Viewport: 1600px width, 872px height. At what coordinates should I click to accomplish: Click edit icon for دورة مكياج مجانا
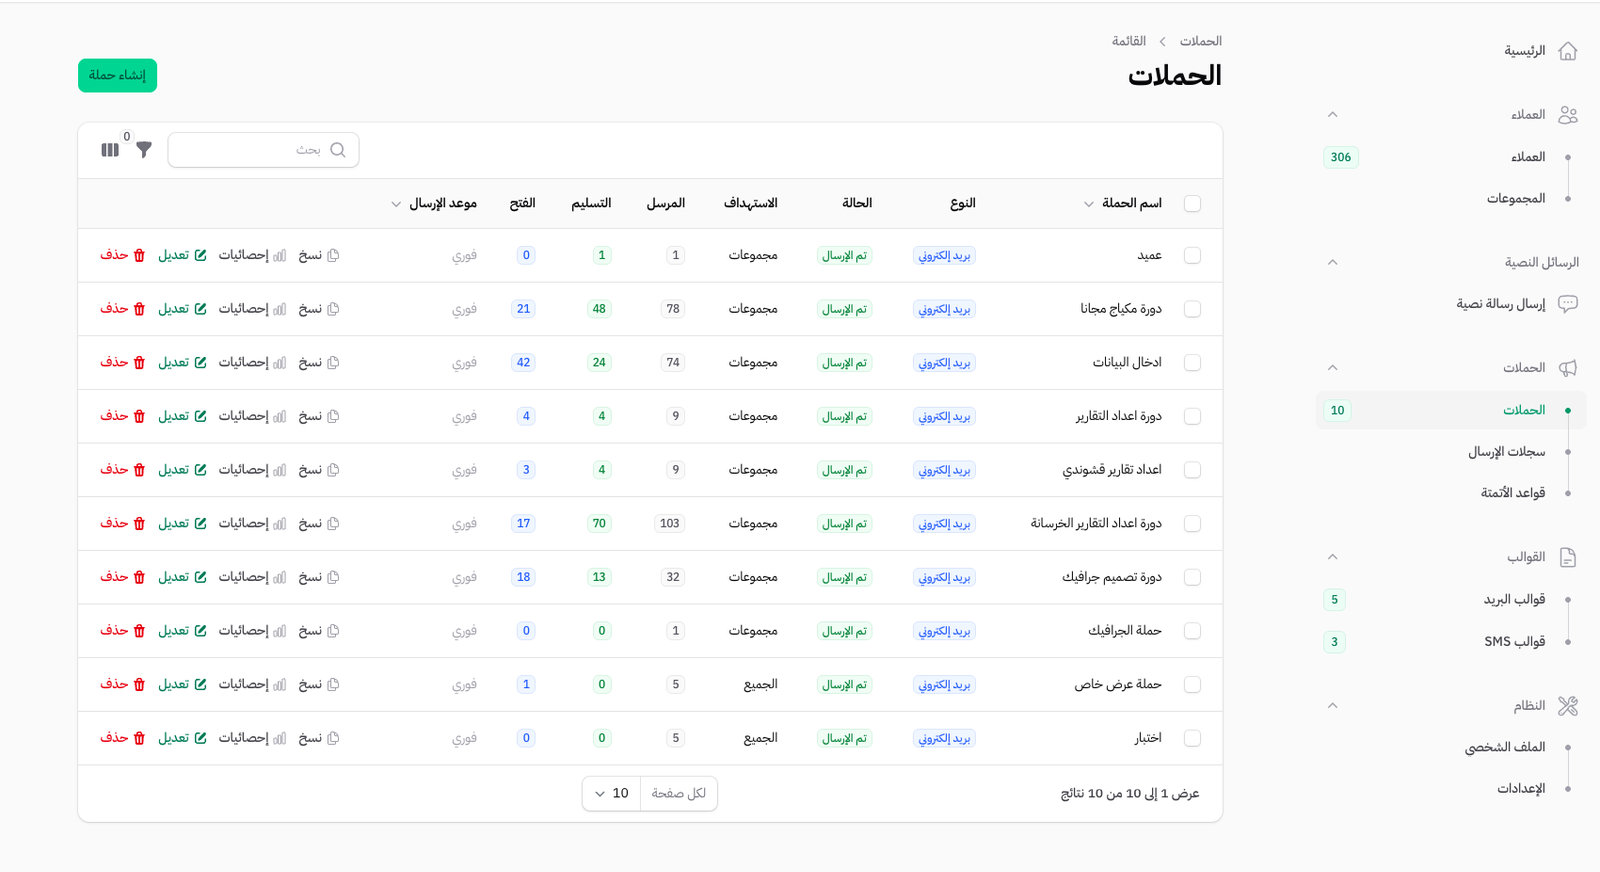click(x=200, y=309)
